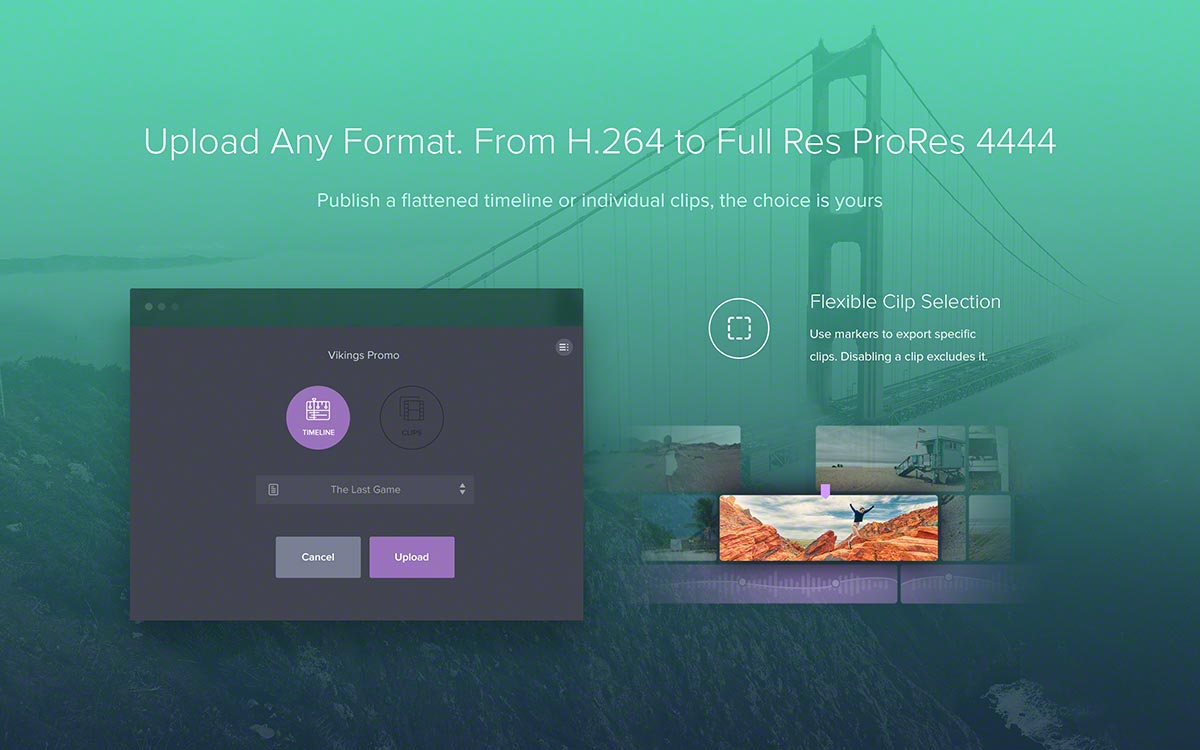Click the 'Use markers to export' description

899,345
